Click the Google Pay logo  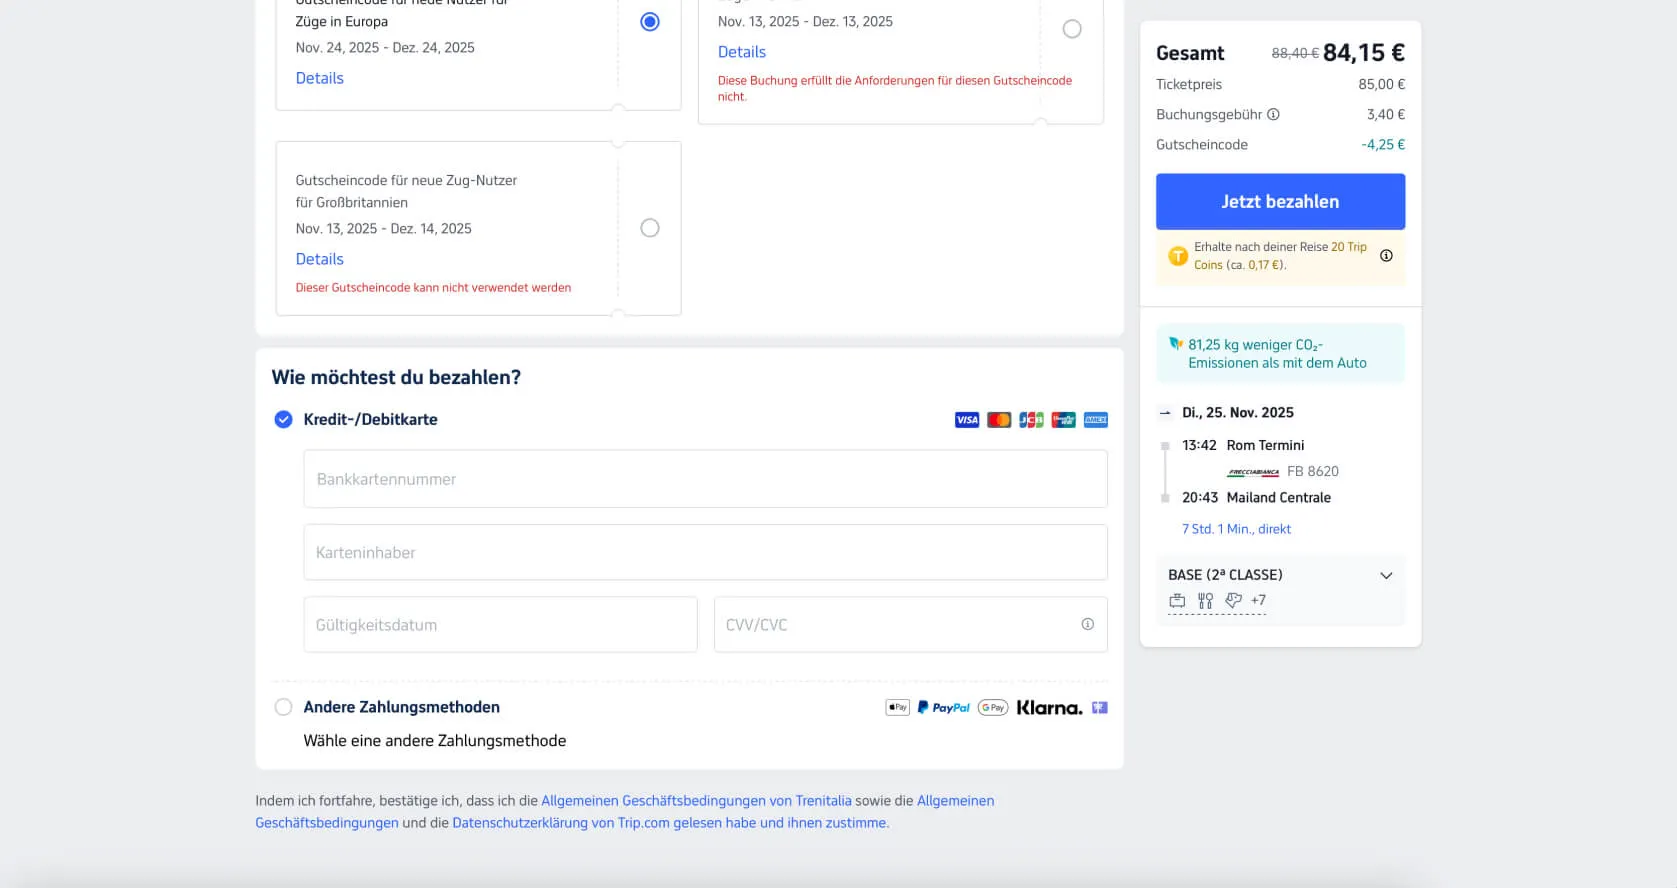pyautogui.click(x=993, y=708)
